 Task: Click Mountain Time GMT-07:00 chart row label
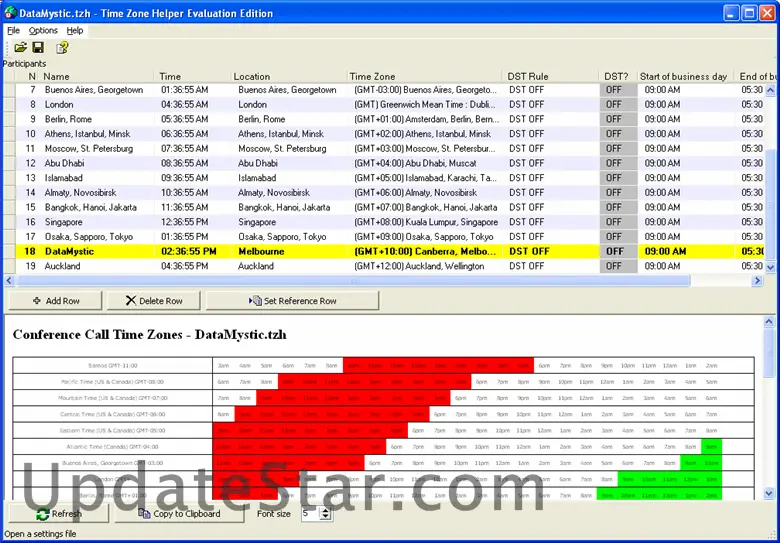(112, 398)
